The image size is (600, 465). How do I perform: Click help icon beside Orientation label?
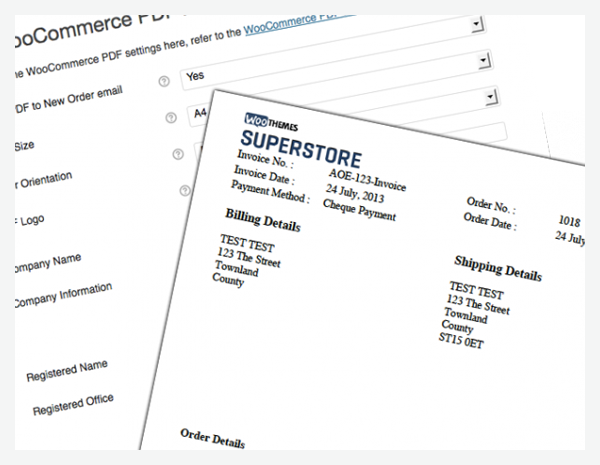pyautogui.click(x=178, y=154)
